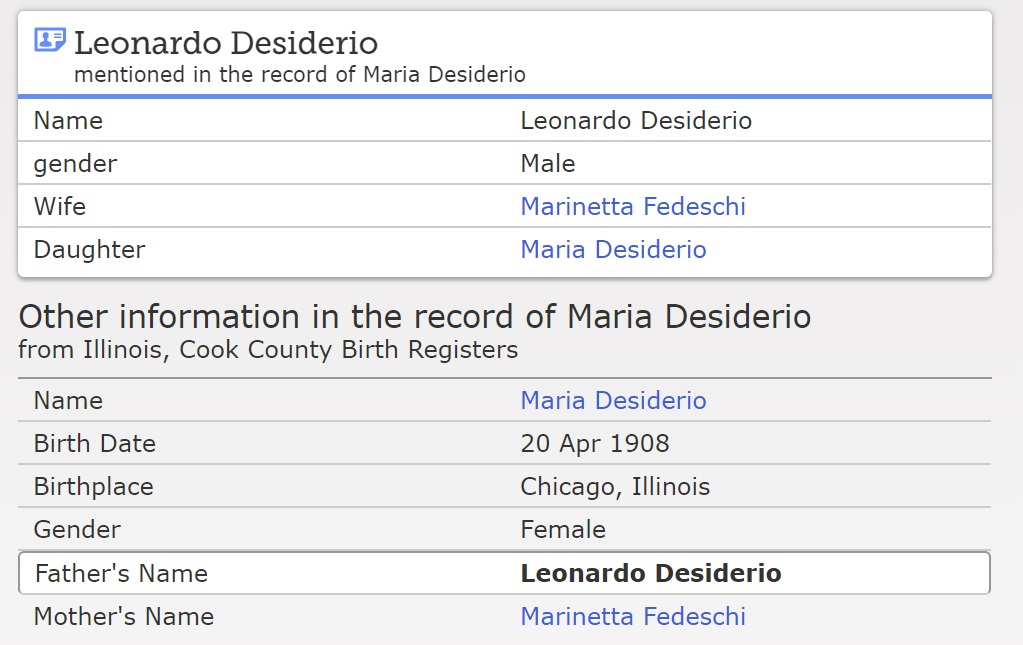Image resolution: width=1023 pixels, height=645 pixels.
Task: Select the Wife row label
Action: pyautogui.click(x=60, y=207)
